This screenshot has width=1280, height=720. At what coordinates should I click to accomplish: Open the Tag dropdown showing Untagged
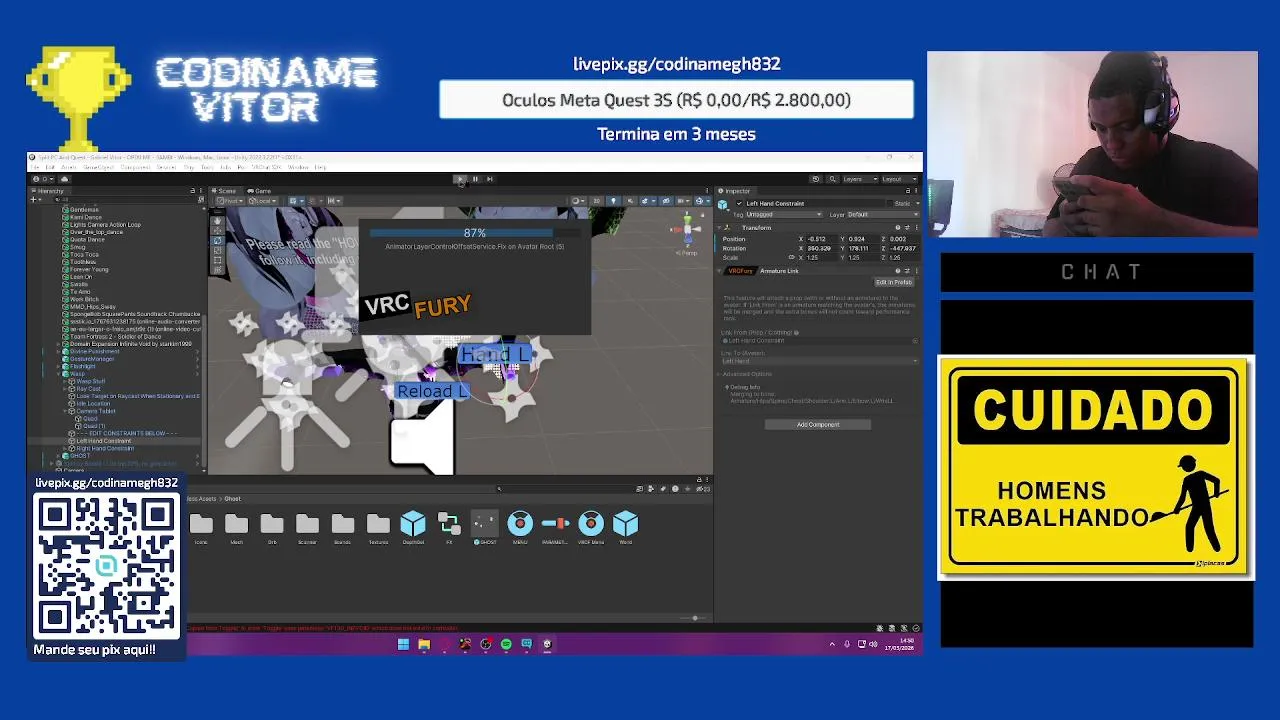783,215
